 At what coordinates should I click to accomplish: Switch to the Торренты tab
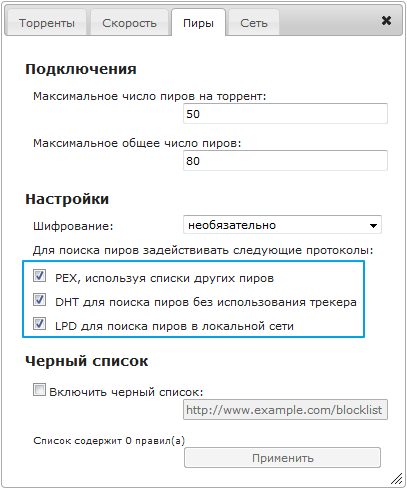click(x=47, y=23)
